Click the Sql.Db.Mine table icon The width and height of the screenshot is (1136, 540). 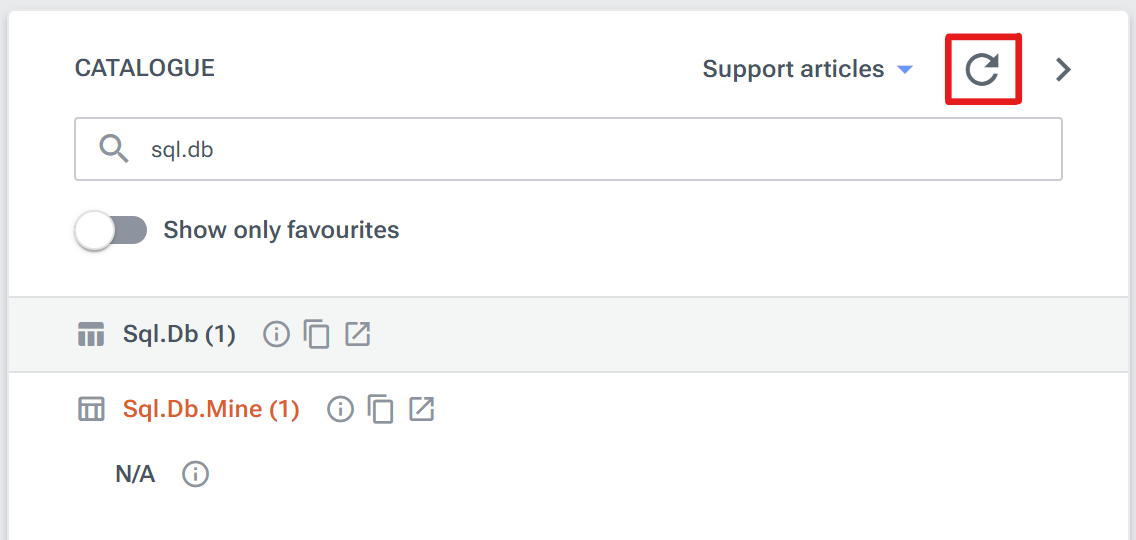[91, 409]
